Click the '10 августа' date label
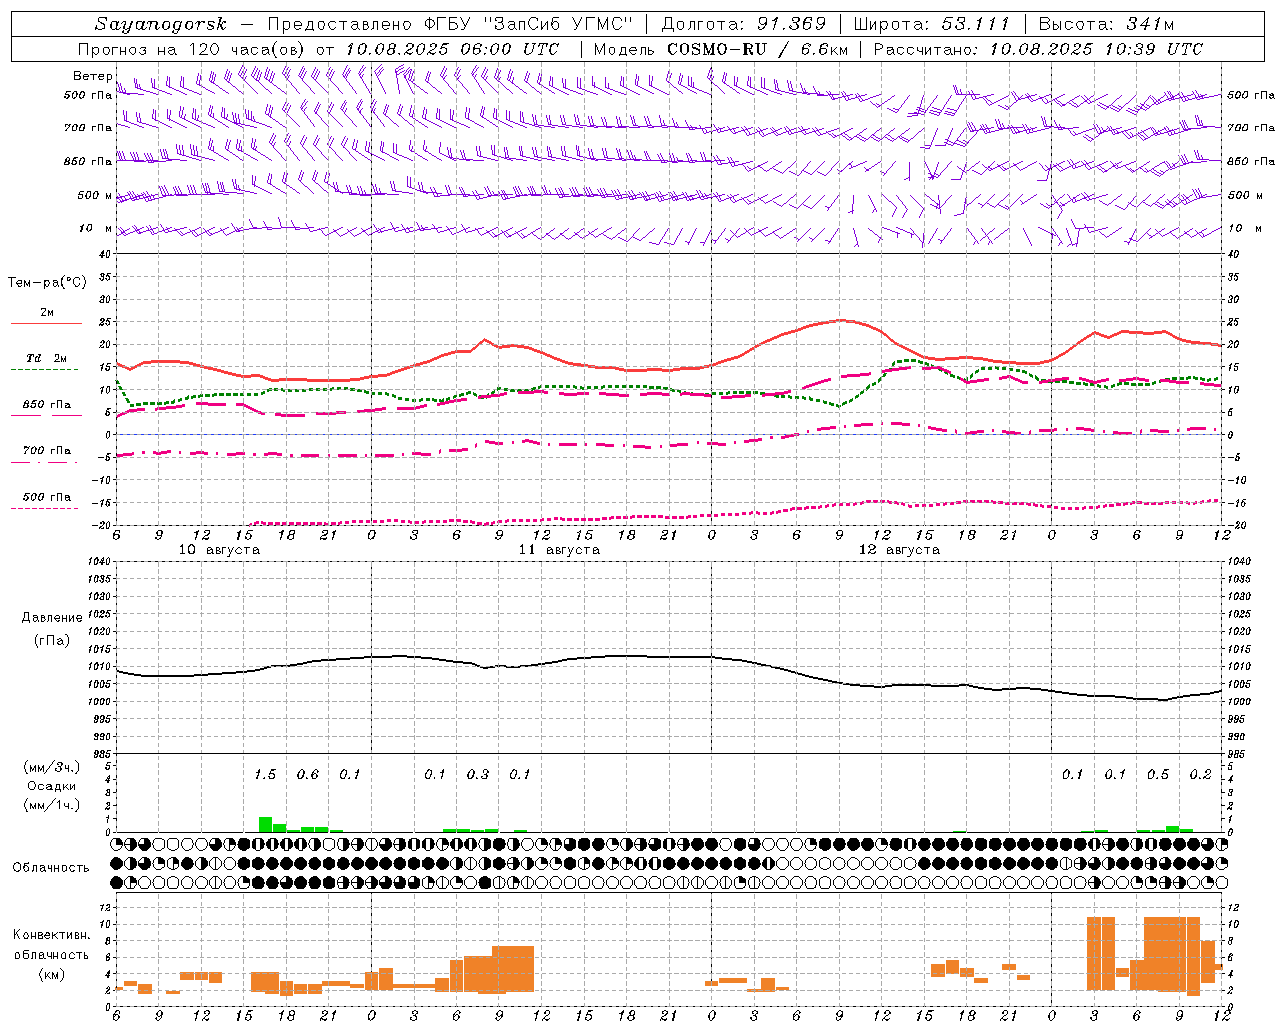This screenshot has width=1280, height=1024. 219,550
